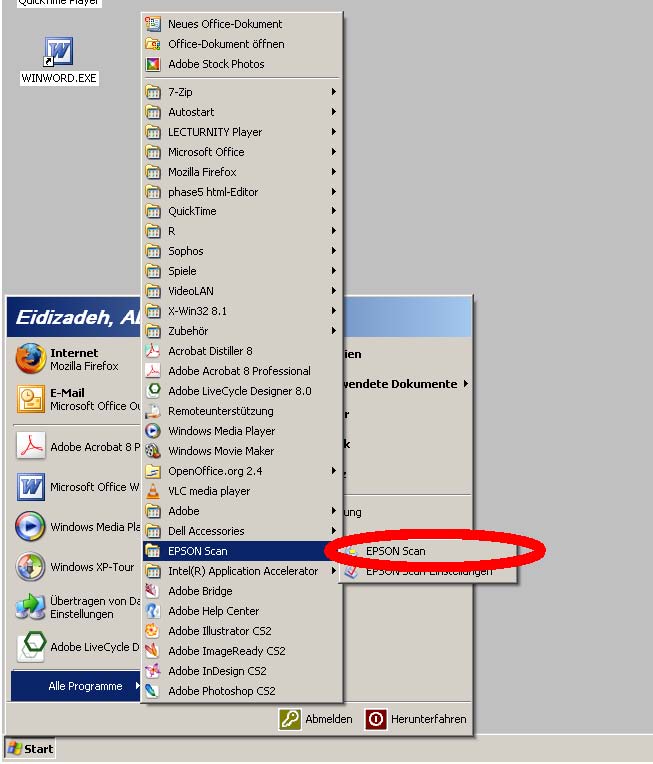The image size is (653, 764).
Task: Click the Adobe Help Center icon
Action: (153, 611)
